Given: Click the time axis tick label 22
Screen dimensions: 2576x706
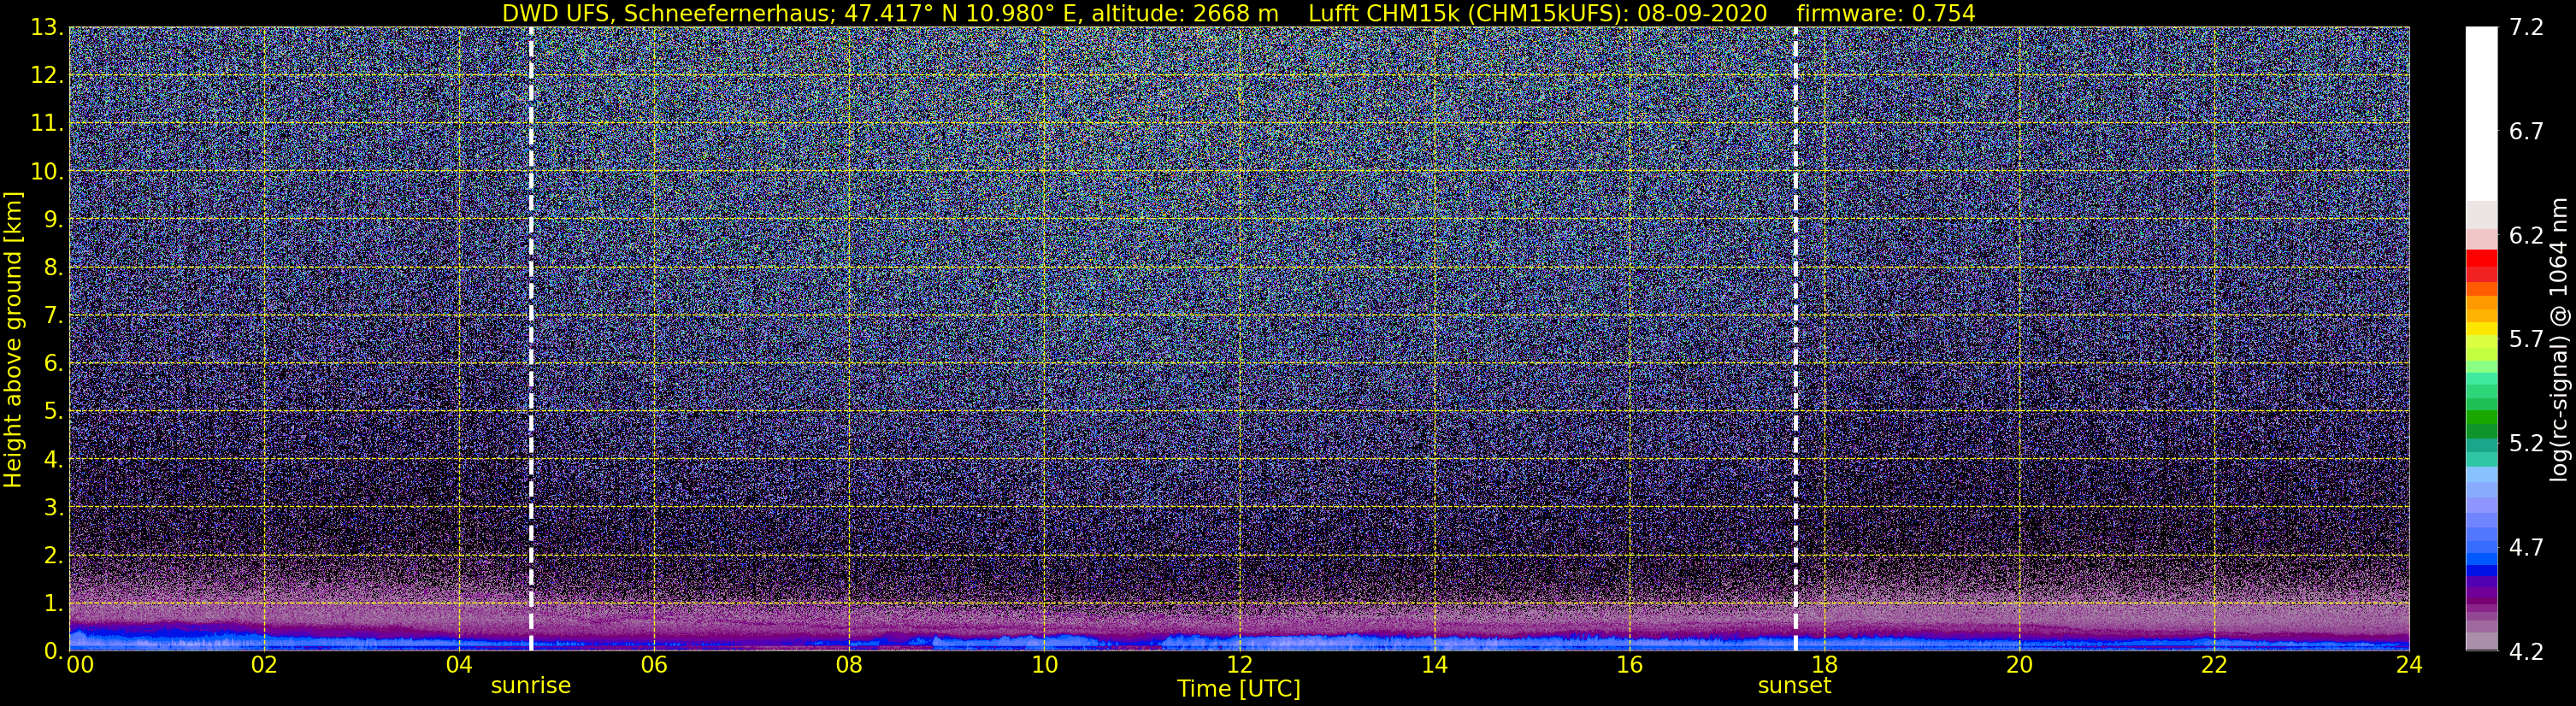Looking at the screenshot, I should point(2214,666).
